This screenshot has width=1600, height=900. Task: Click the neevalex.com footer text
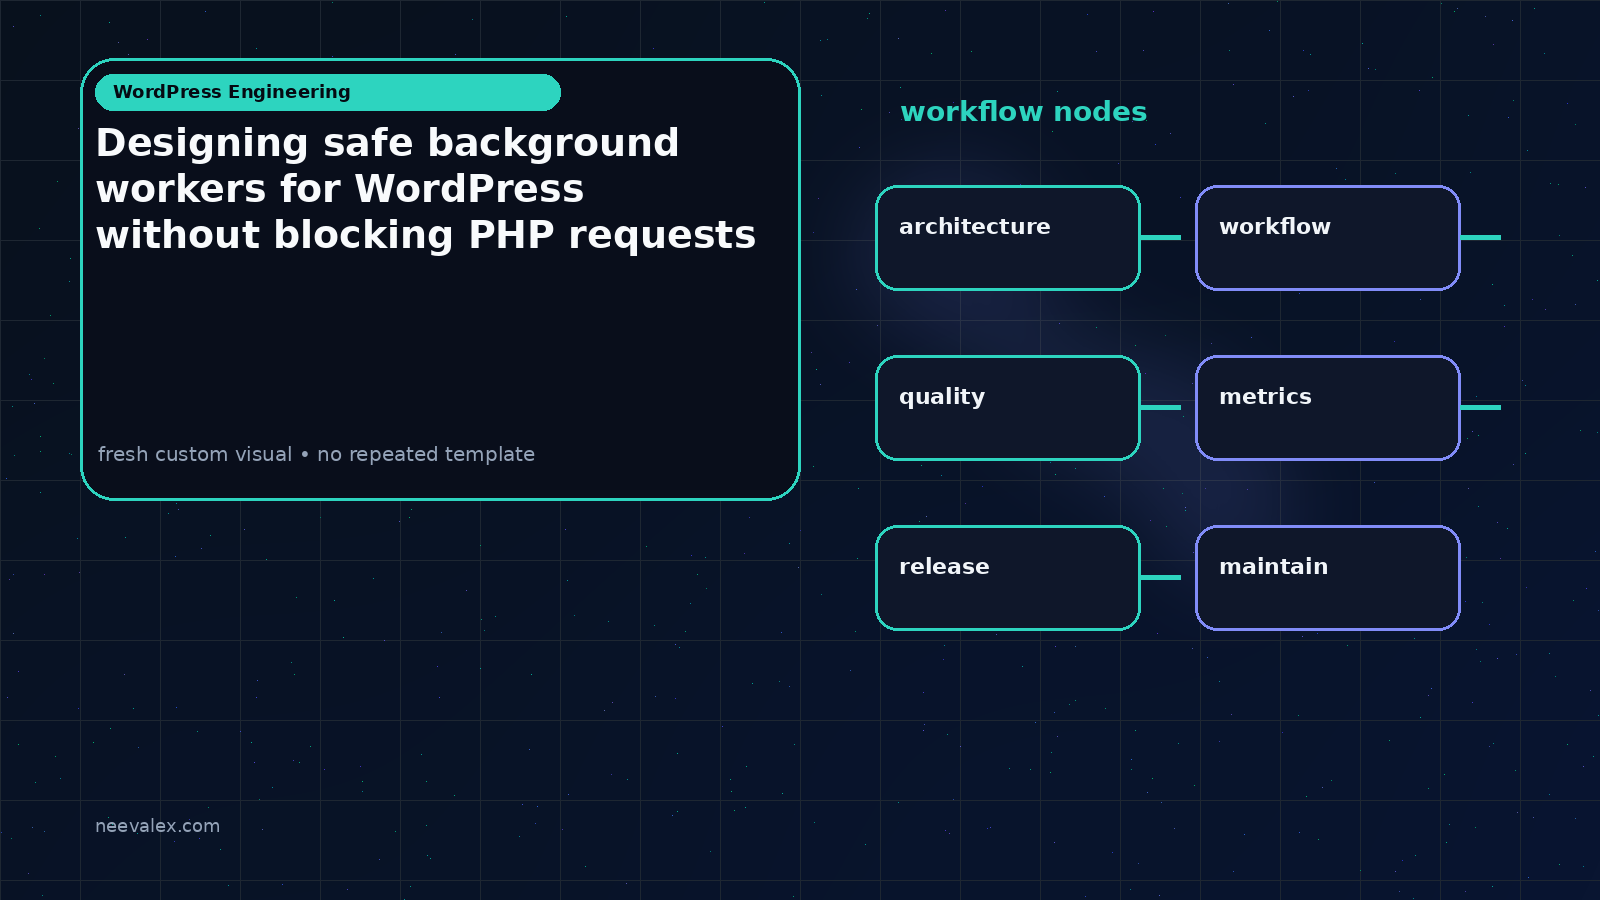pyautogui.click(x=157, y=826)
